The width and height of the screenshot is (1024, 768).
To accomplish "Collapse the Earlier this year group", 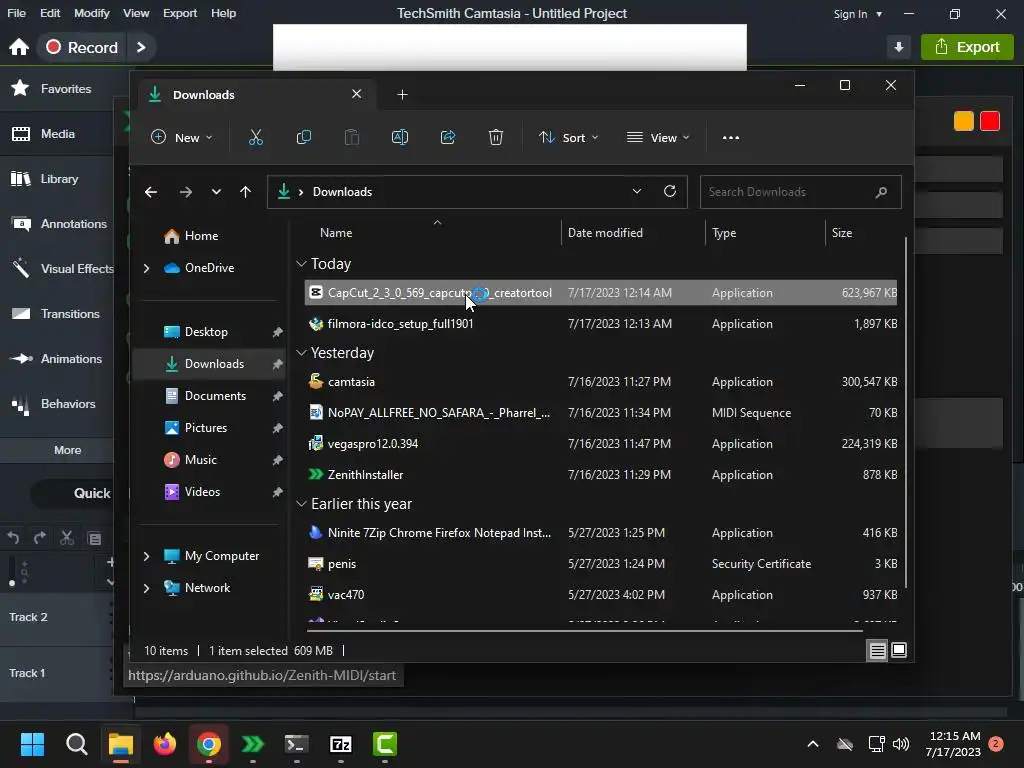I will [x=301, y=504].
